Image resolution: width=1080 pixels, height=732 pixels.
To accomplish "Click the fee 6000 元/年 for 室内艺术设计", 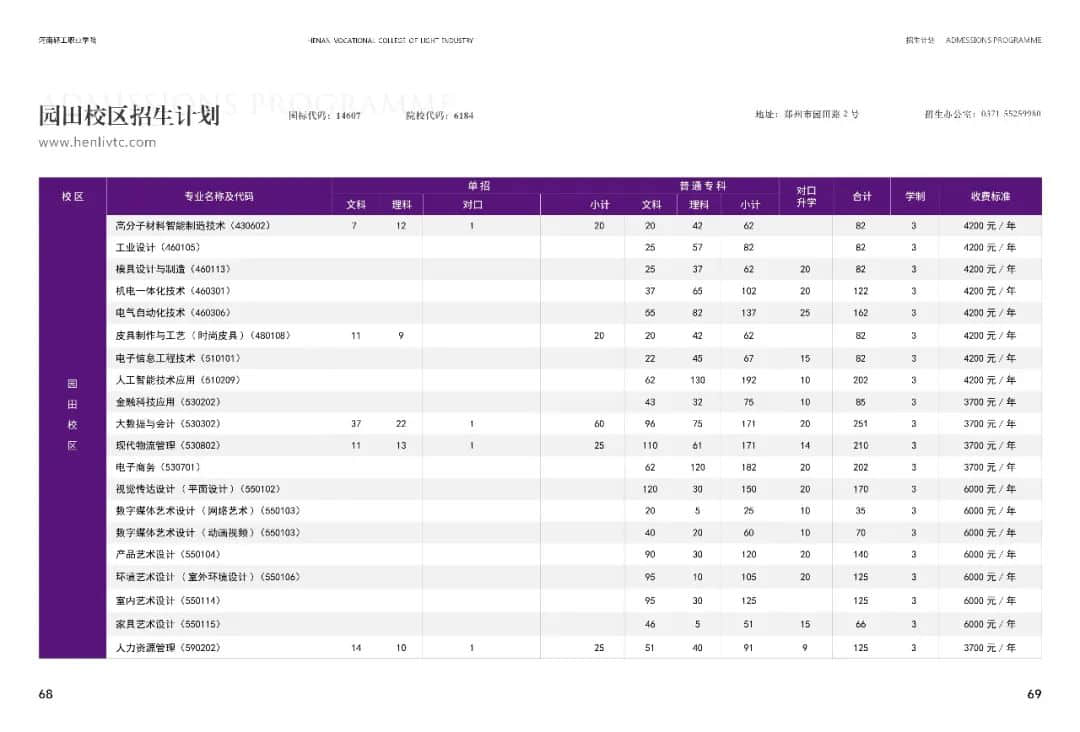I will tap(990, 601).
